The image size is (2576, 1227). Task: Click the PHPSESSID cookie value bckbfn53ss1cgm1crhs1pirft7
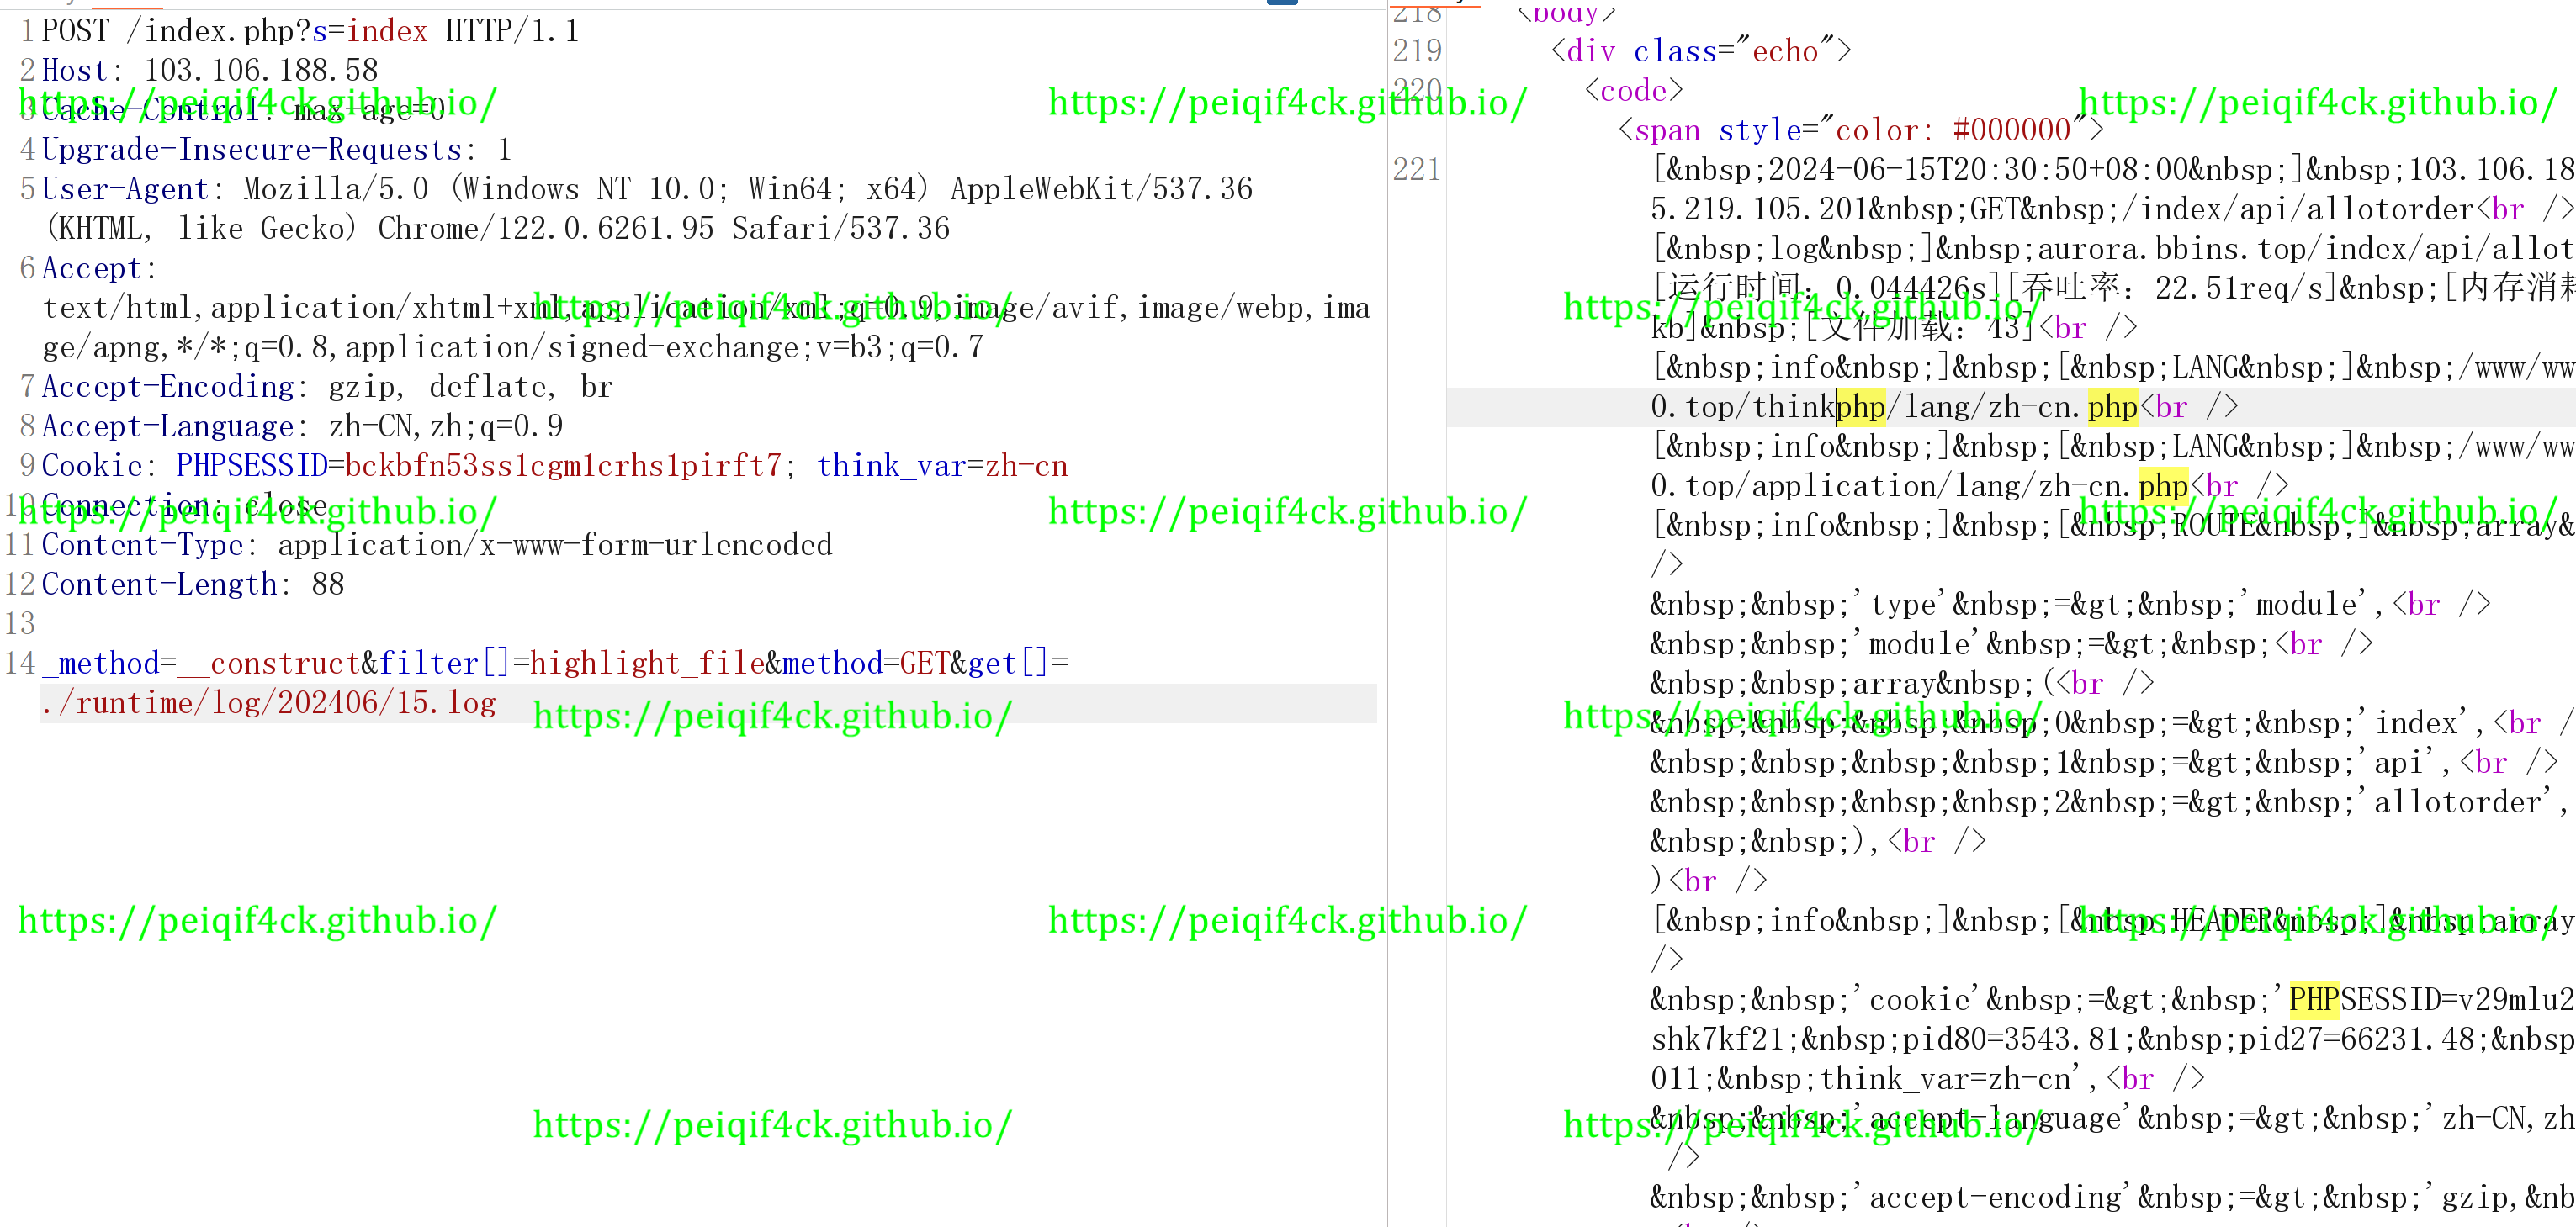click(x=563, y=465)
